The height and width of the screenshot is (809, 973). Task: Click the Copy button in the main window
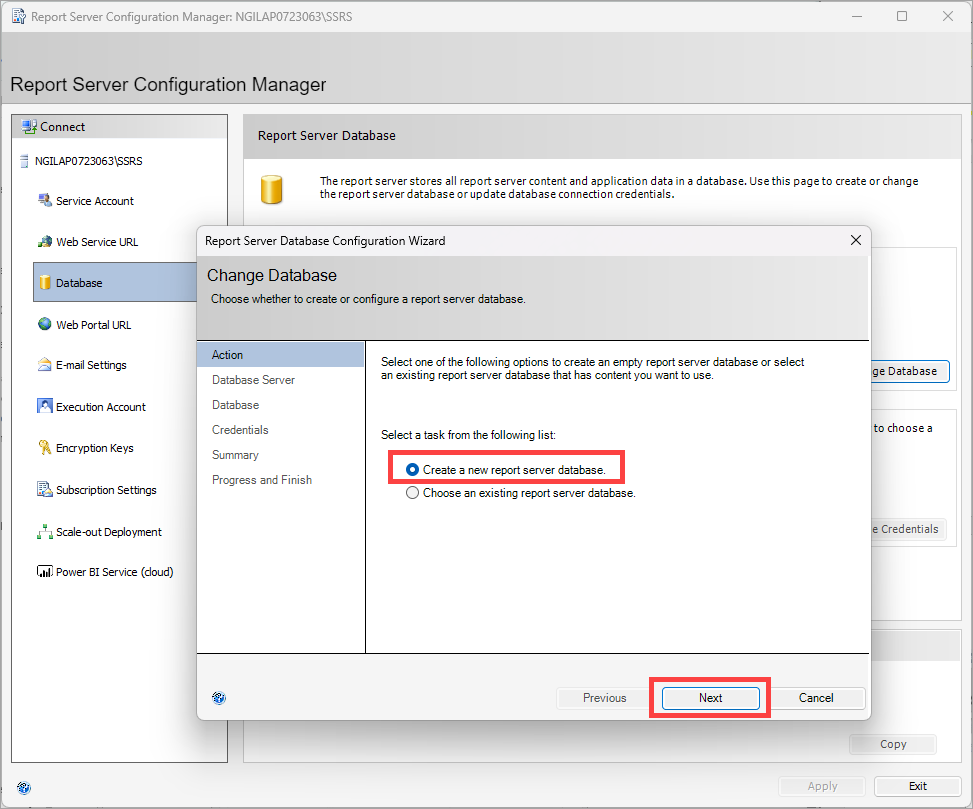point(893,744)
